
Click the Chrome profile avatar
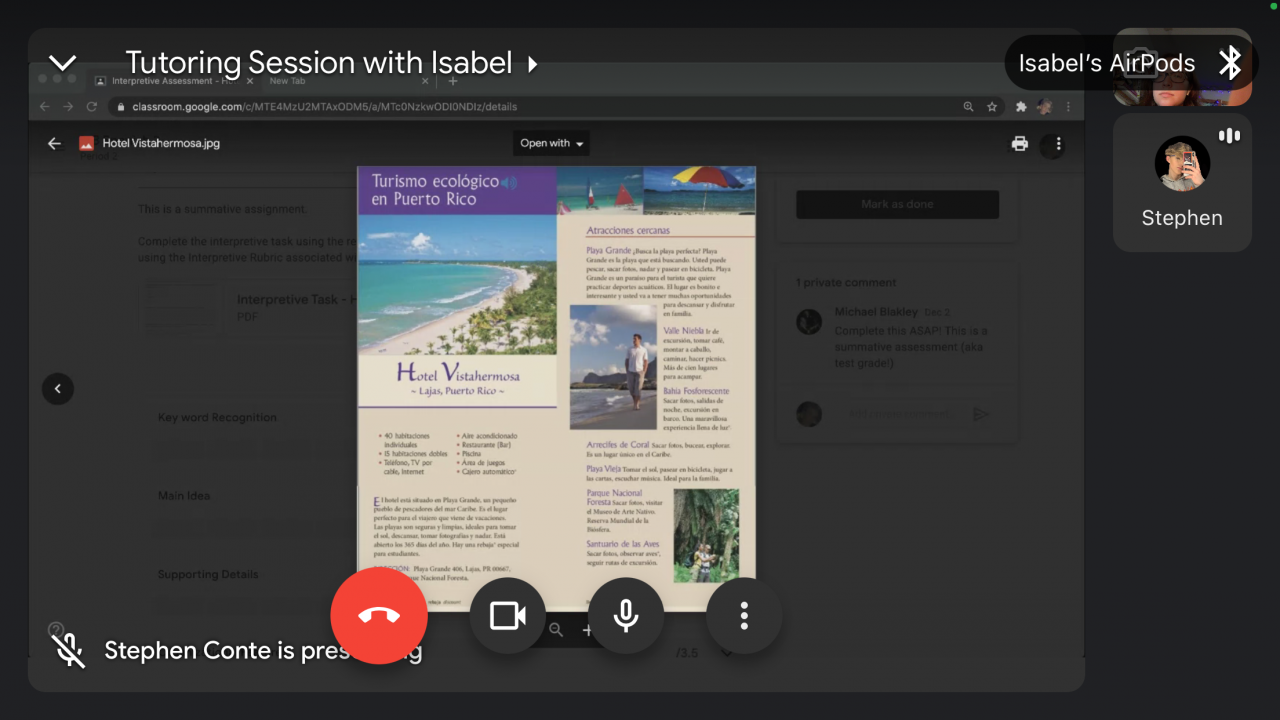(1045, 106)
